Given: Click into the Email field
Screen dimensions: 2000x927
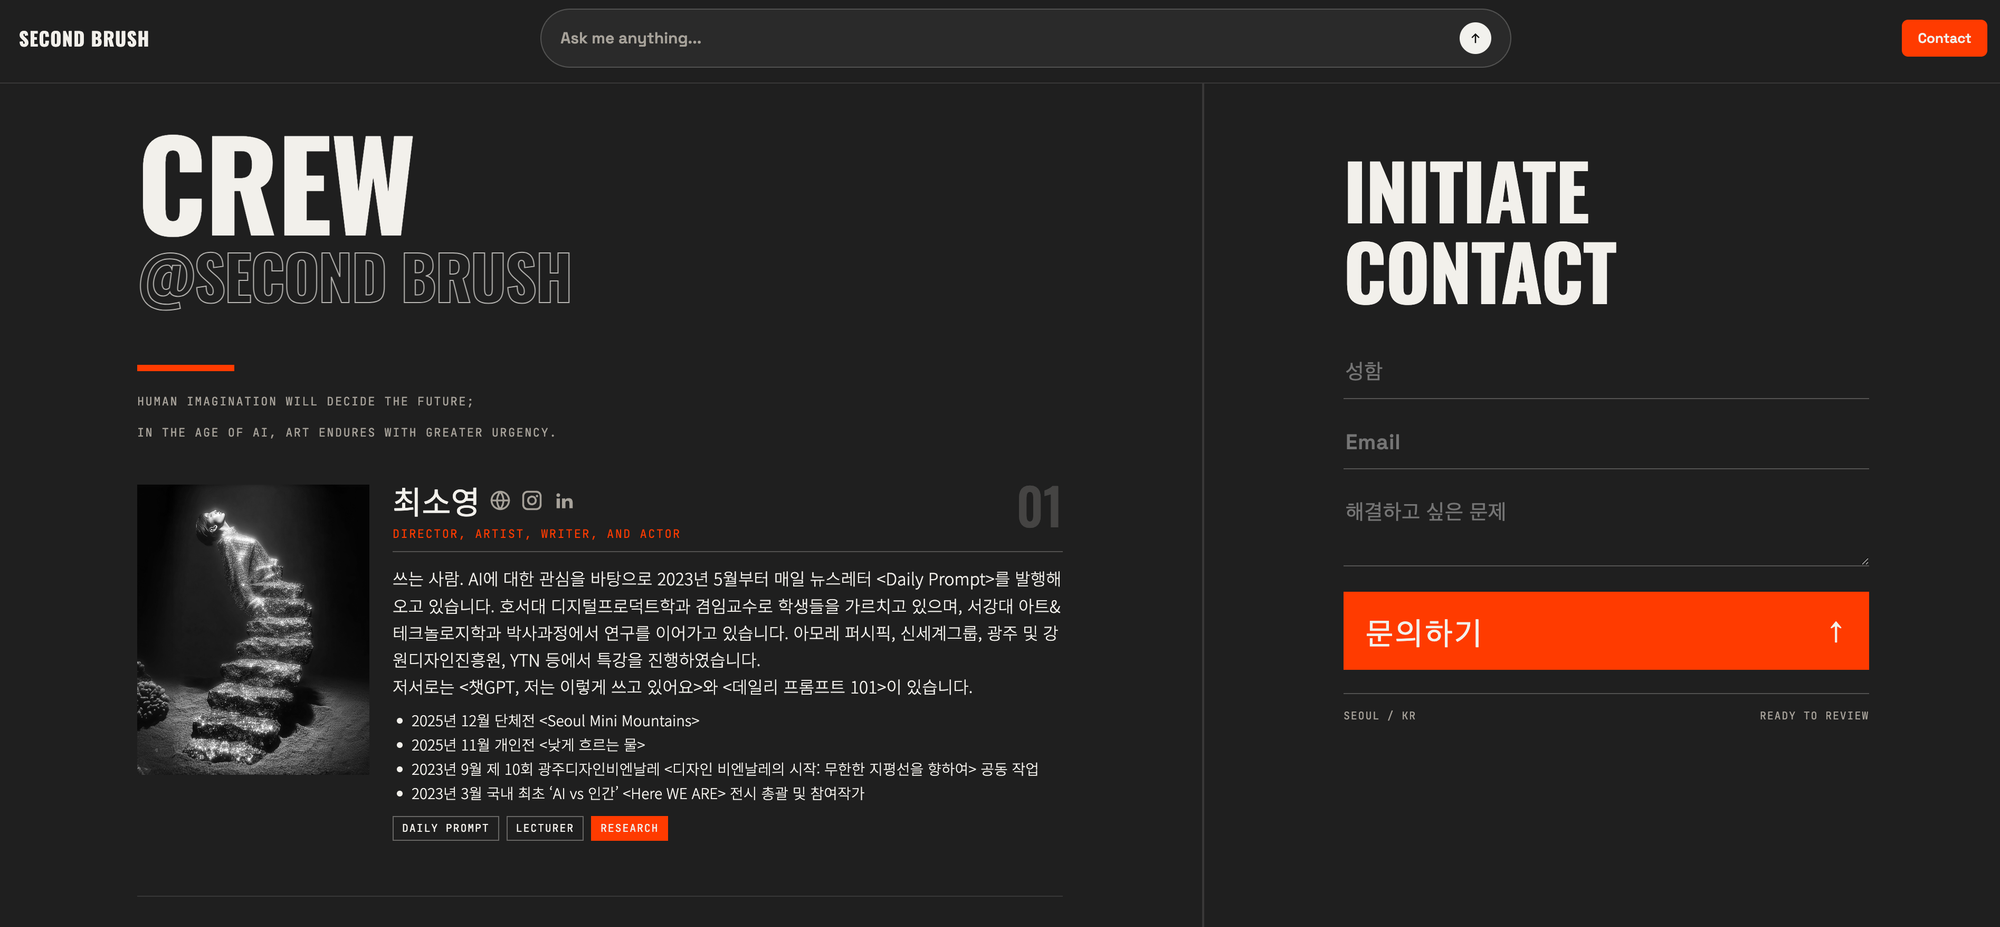Looking at the screenshot, I should (x=1606, y=442).
